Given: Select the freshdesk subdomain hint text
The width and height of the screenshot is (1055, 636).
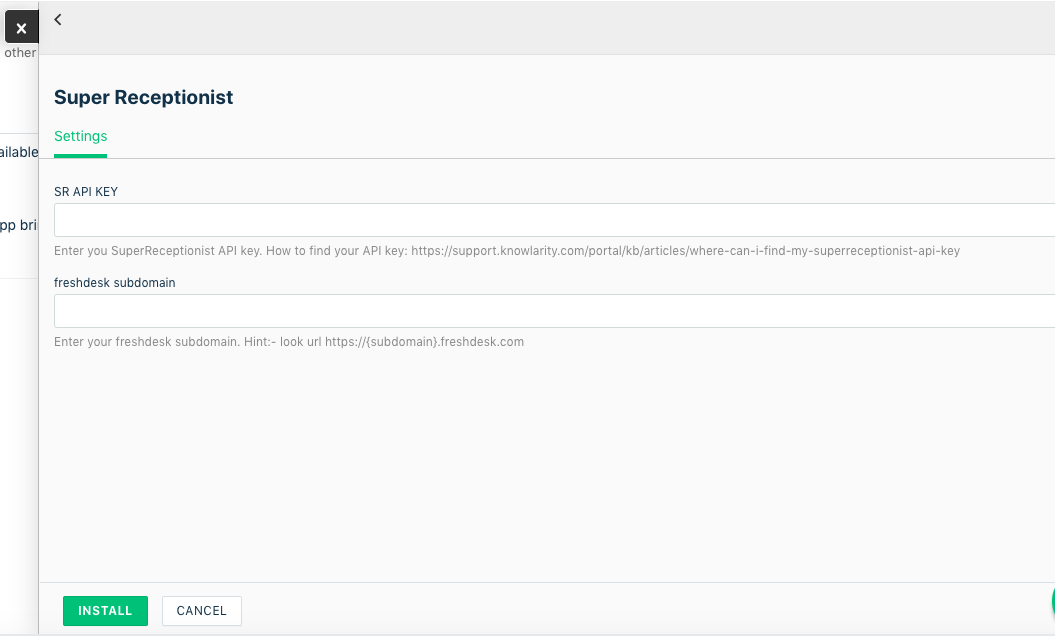Looking at the screenshot, I should click(289, 342).
